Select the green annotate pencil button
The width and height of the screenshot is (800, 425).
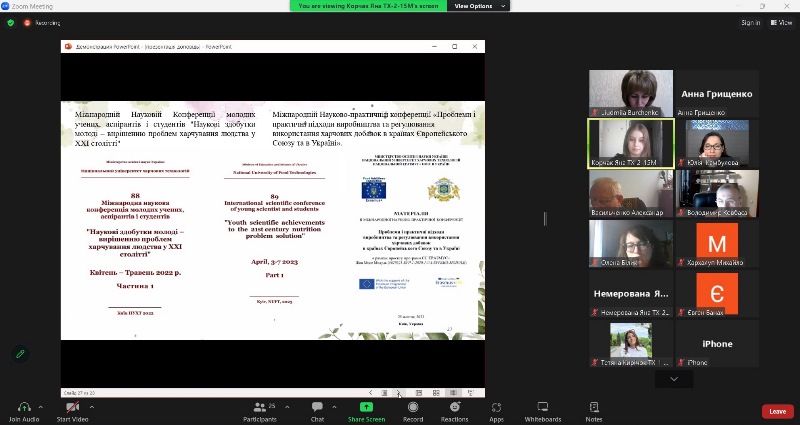tap(20, 354)
